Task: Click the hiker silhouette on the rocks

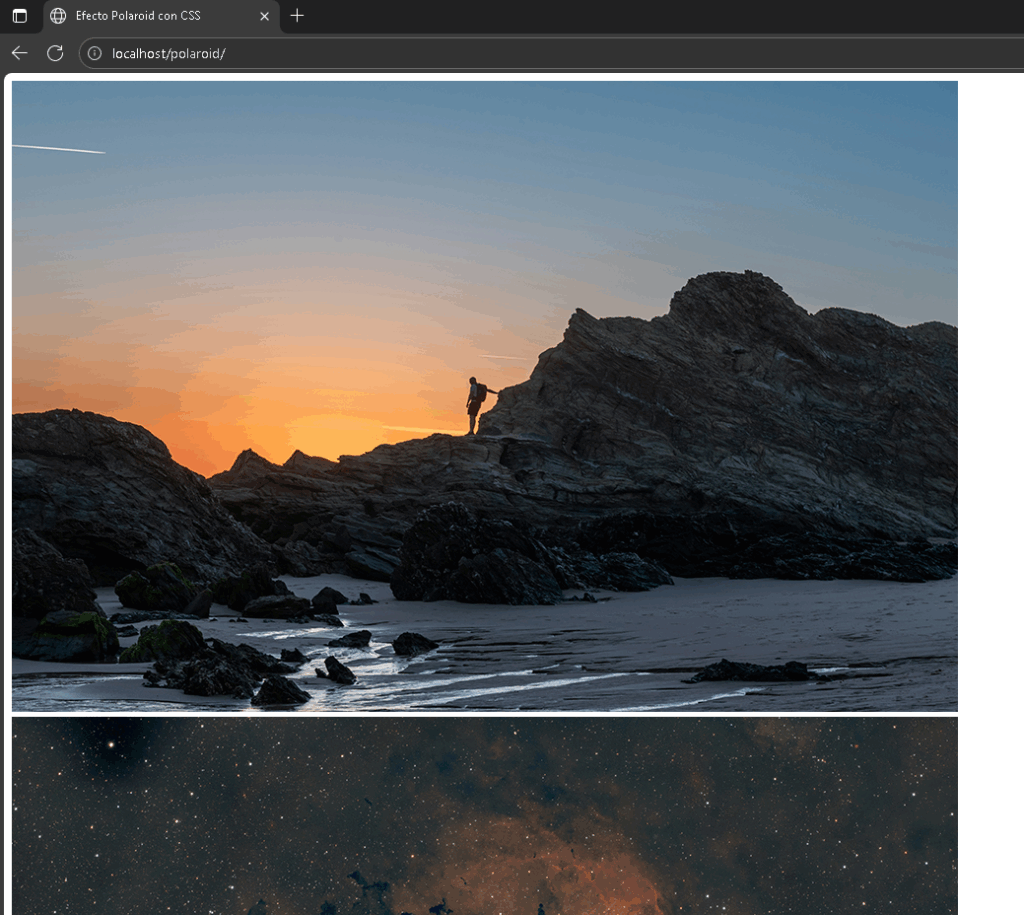Action: pos(476,403)
